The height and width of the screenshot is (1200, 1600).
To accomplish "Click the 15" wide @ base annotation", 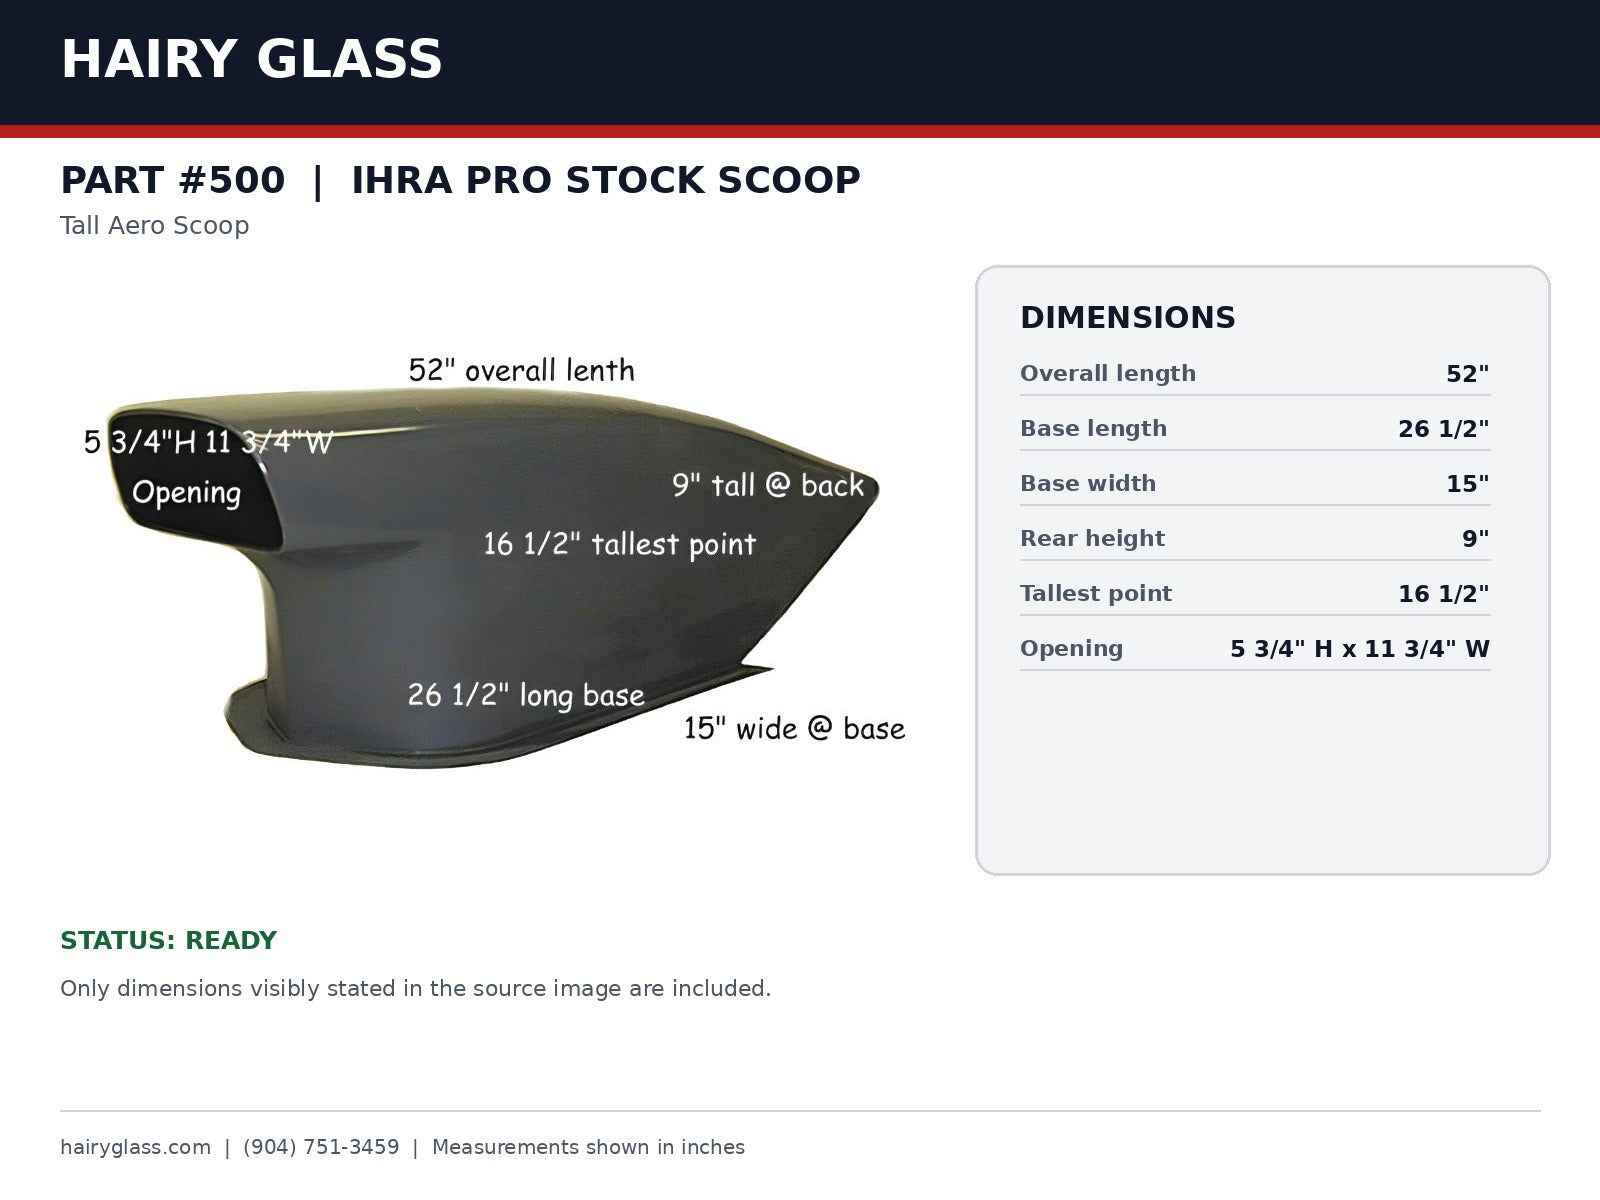I will 794,728.
